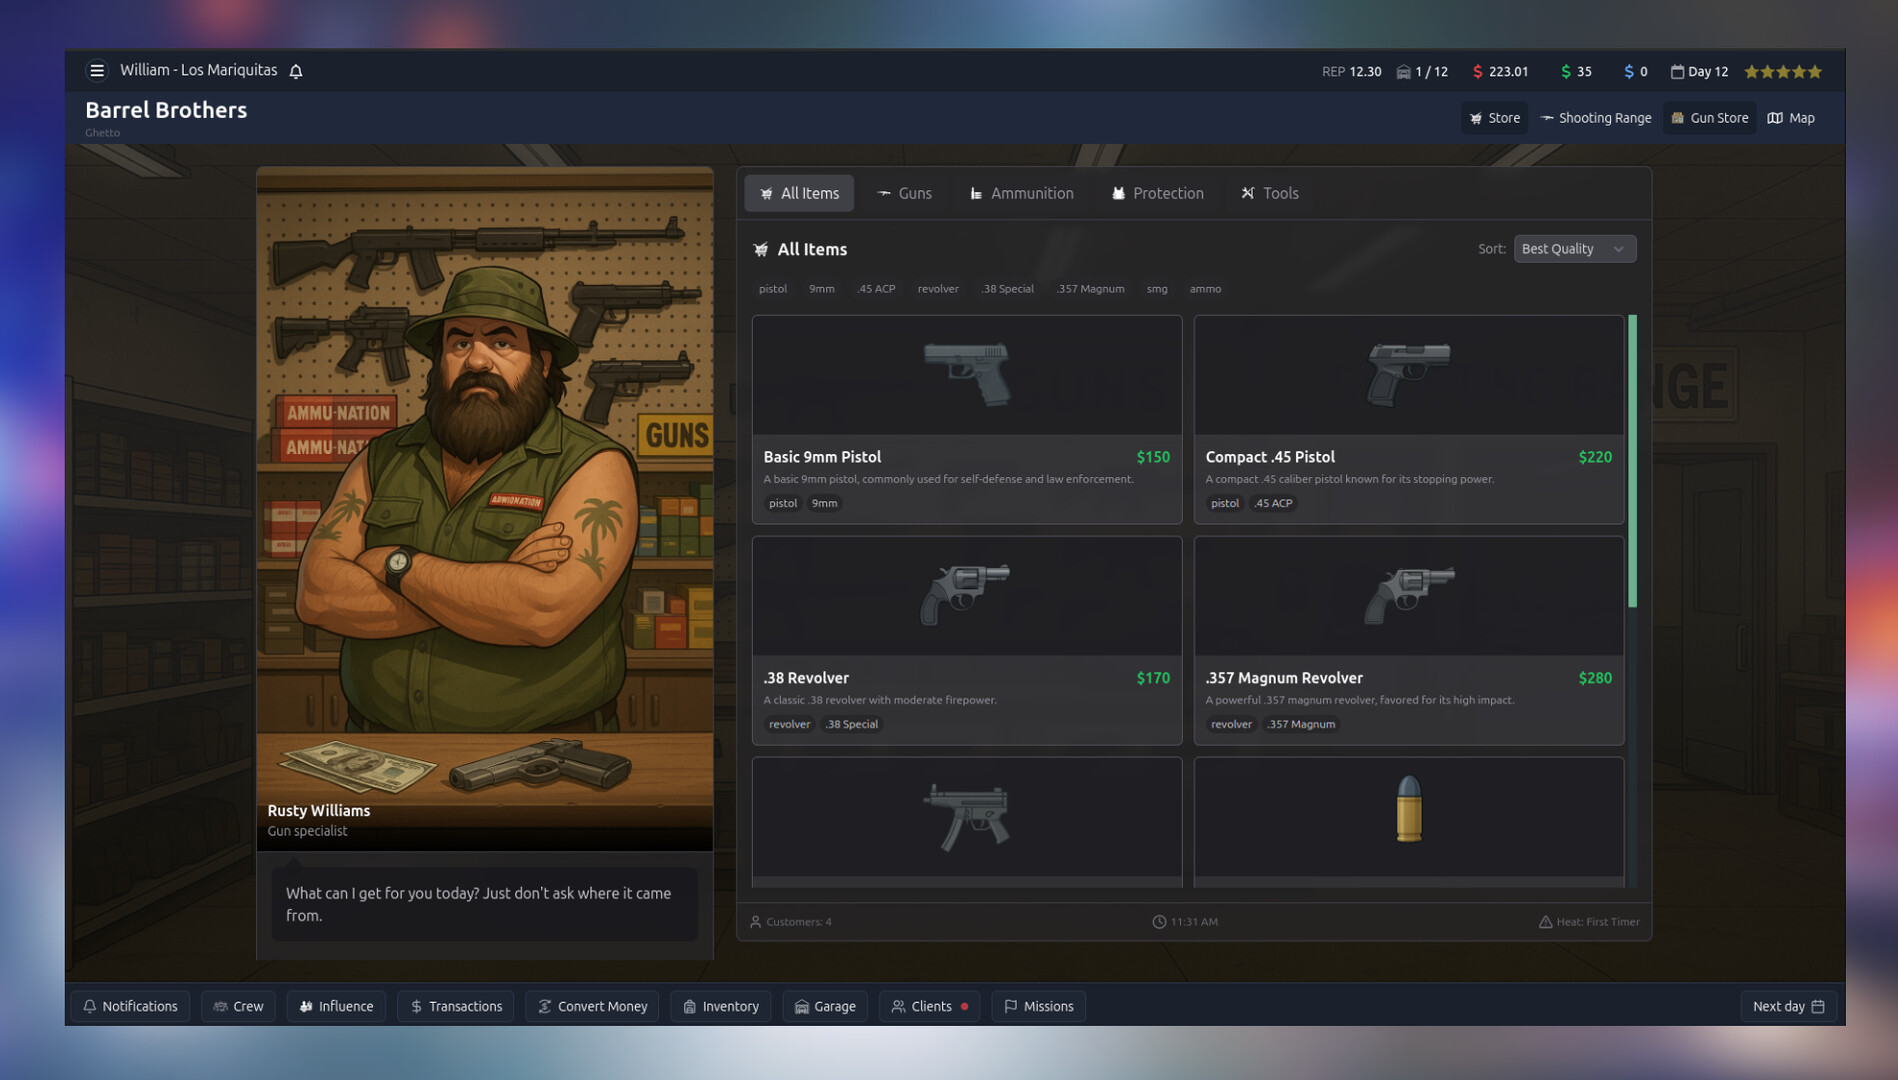Enable the smg filter
Screen dimensions: 1898x1080
click(1157, 288)
